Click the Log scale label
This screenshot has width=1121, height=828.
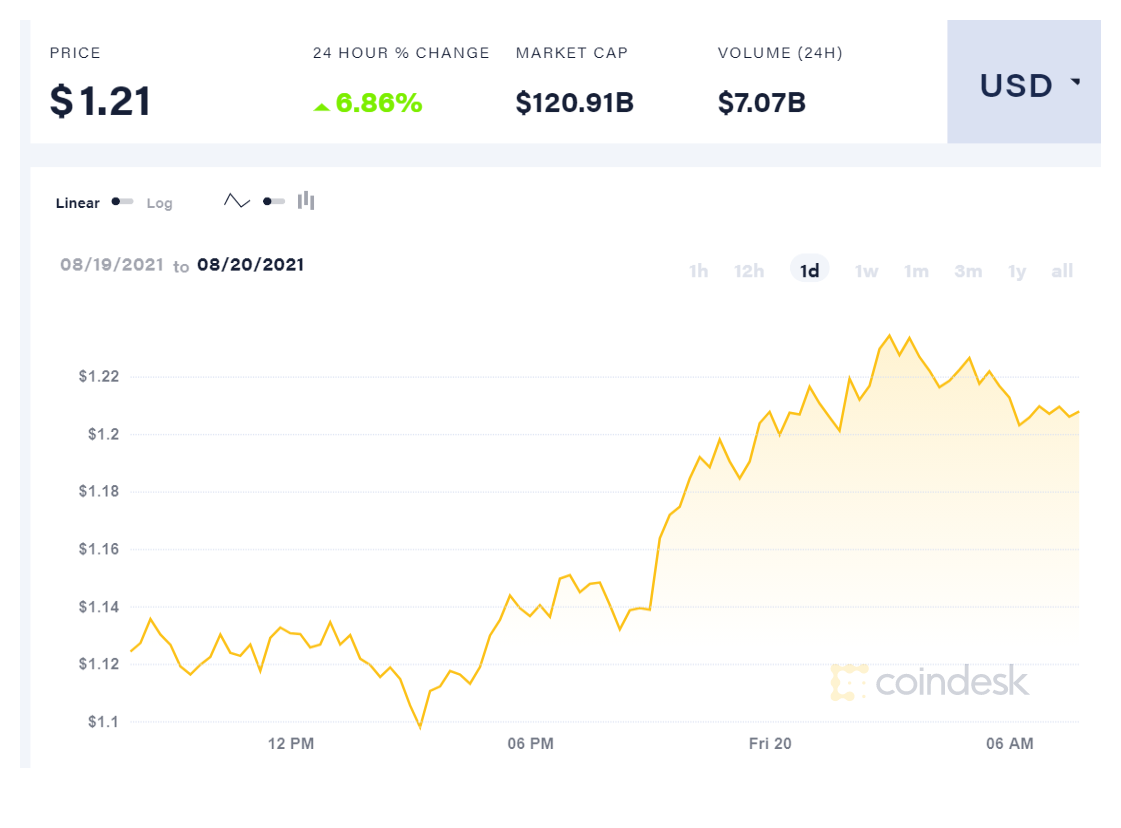pyautogui.click(x=160, y=203)
